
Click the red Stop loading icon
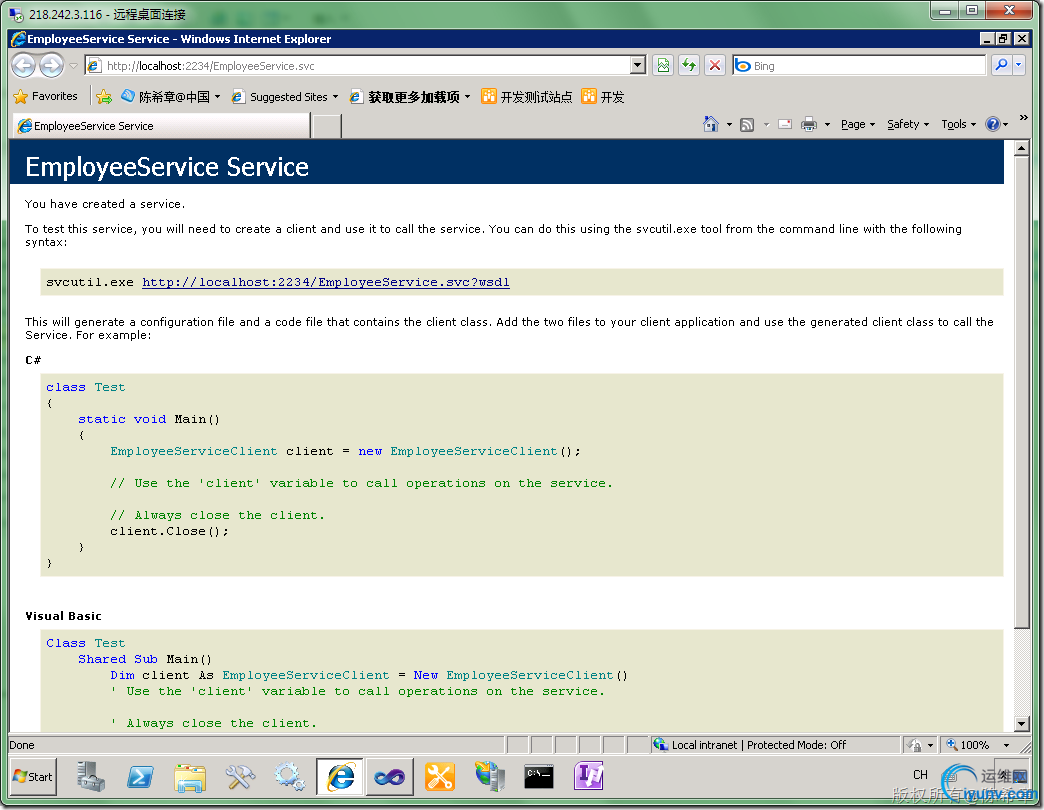click(715, 66)
